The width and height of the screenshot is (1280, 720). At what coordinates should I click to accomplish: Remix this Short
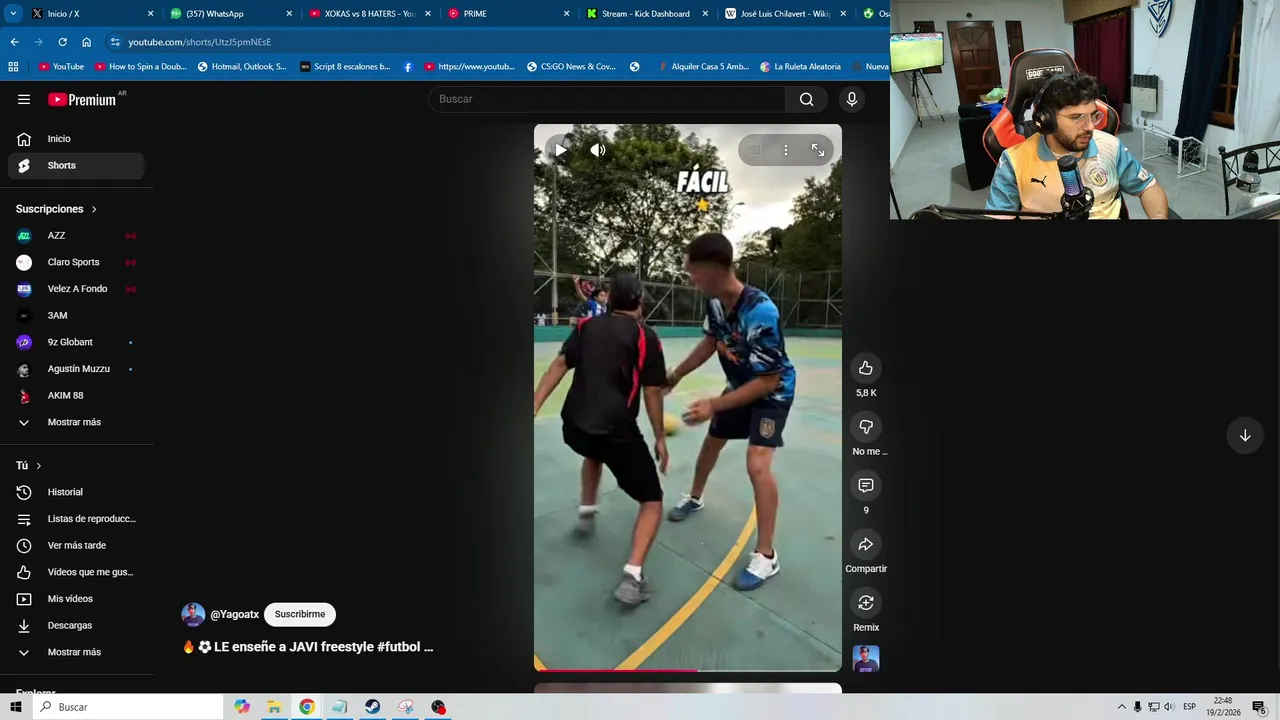pos(866,603)
